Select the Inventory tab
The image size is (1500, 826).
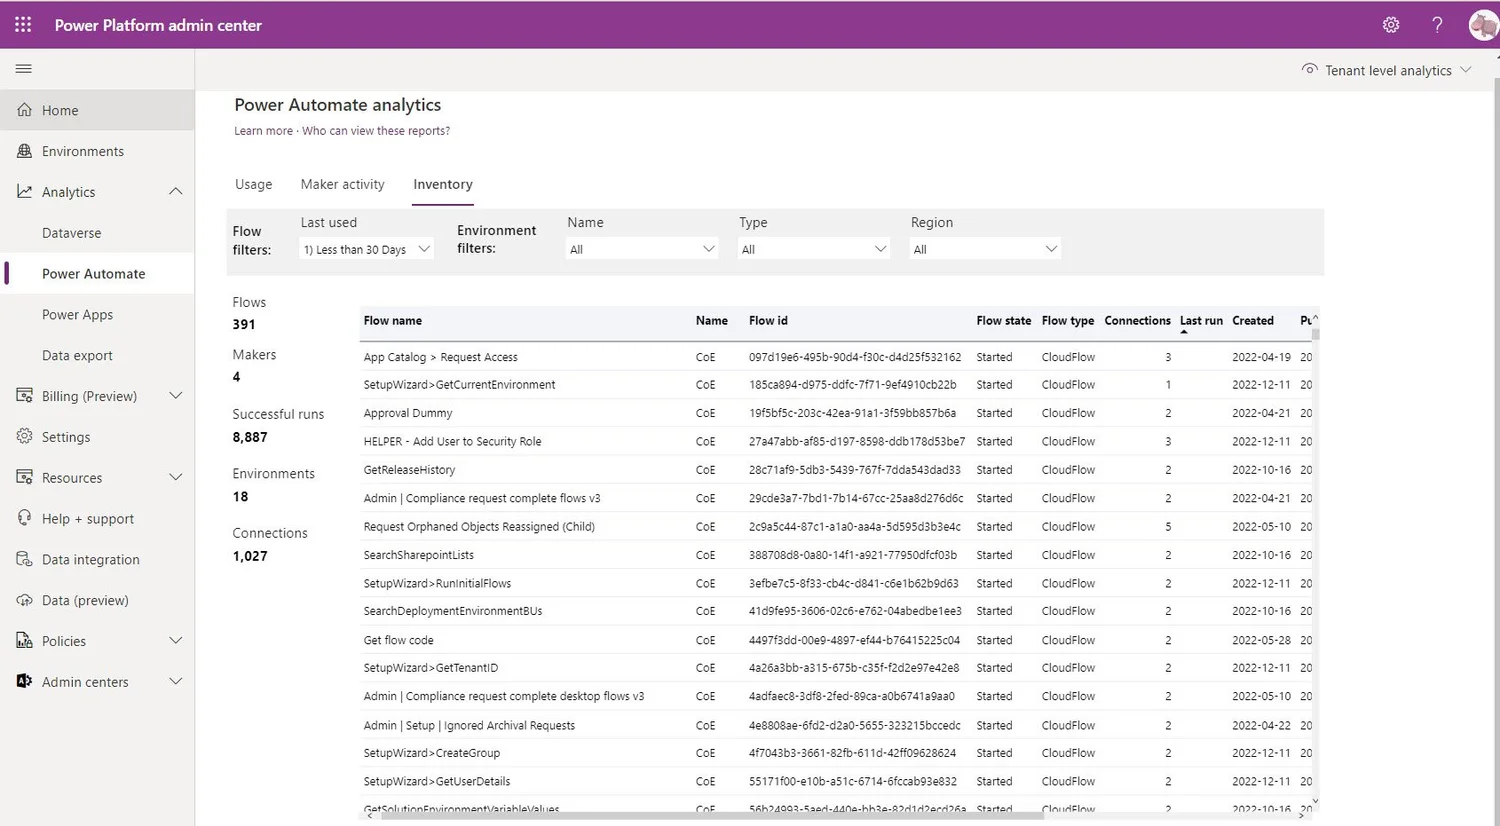(x=443, y=184)
